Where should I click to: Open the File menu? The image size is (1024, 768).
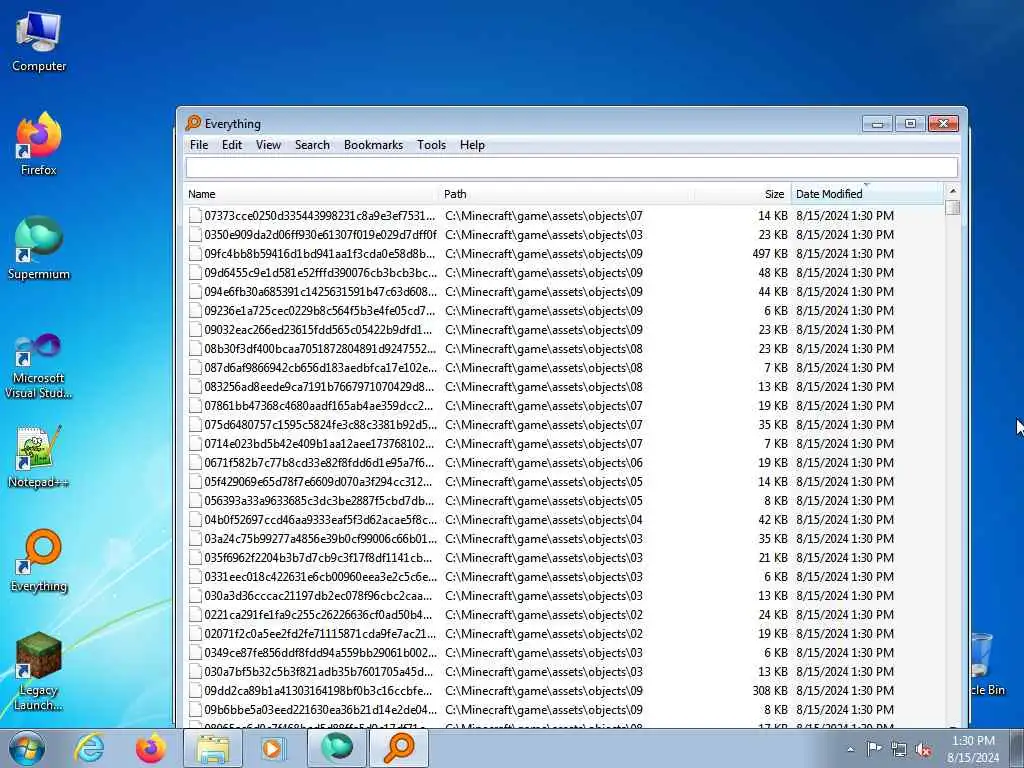point(199,145)
